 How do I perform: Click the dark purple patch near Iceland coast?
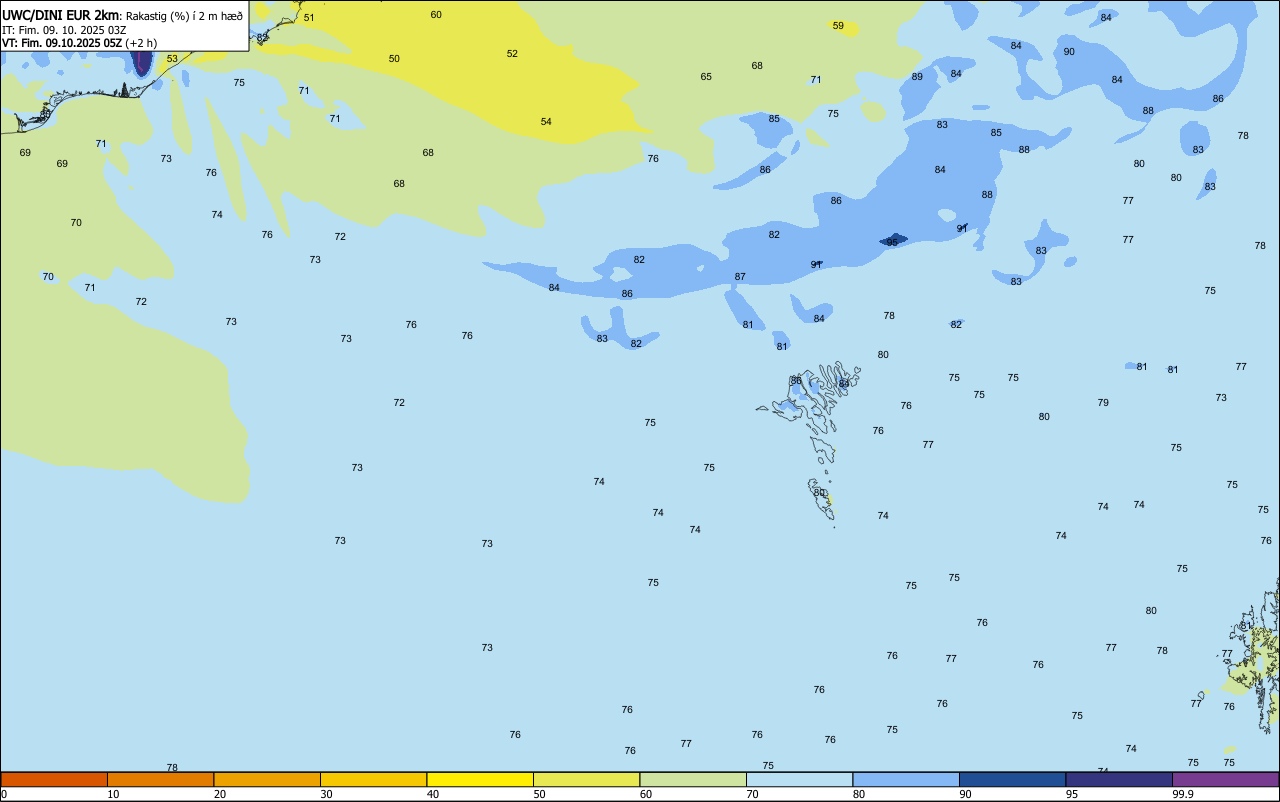(142, 61)
